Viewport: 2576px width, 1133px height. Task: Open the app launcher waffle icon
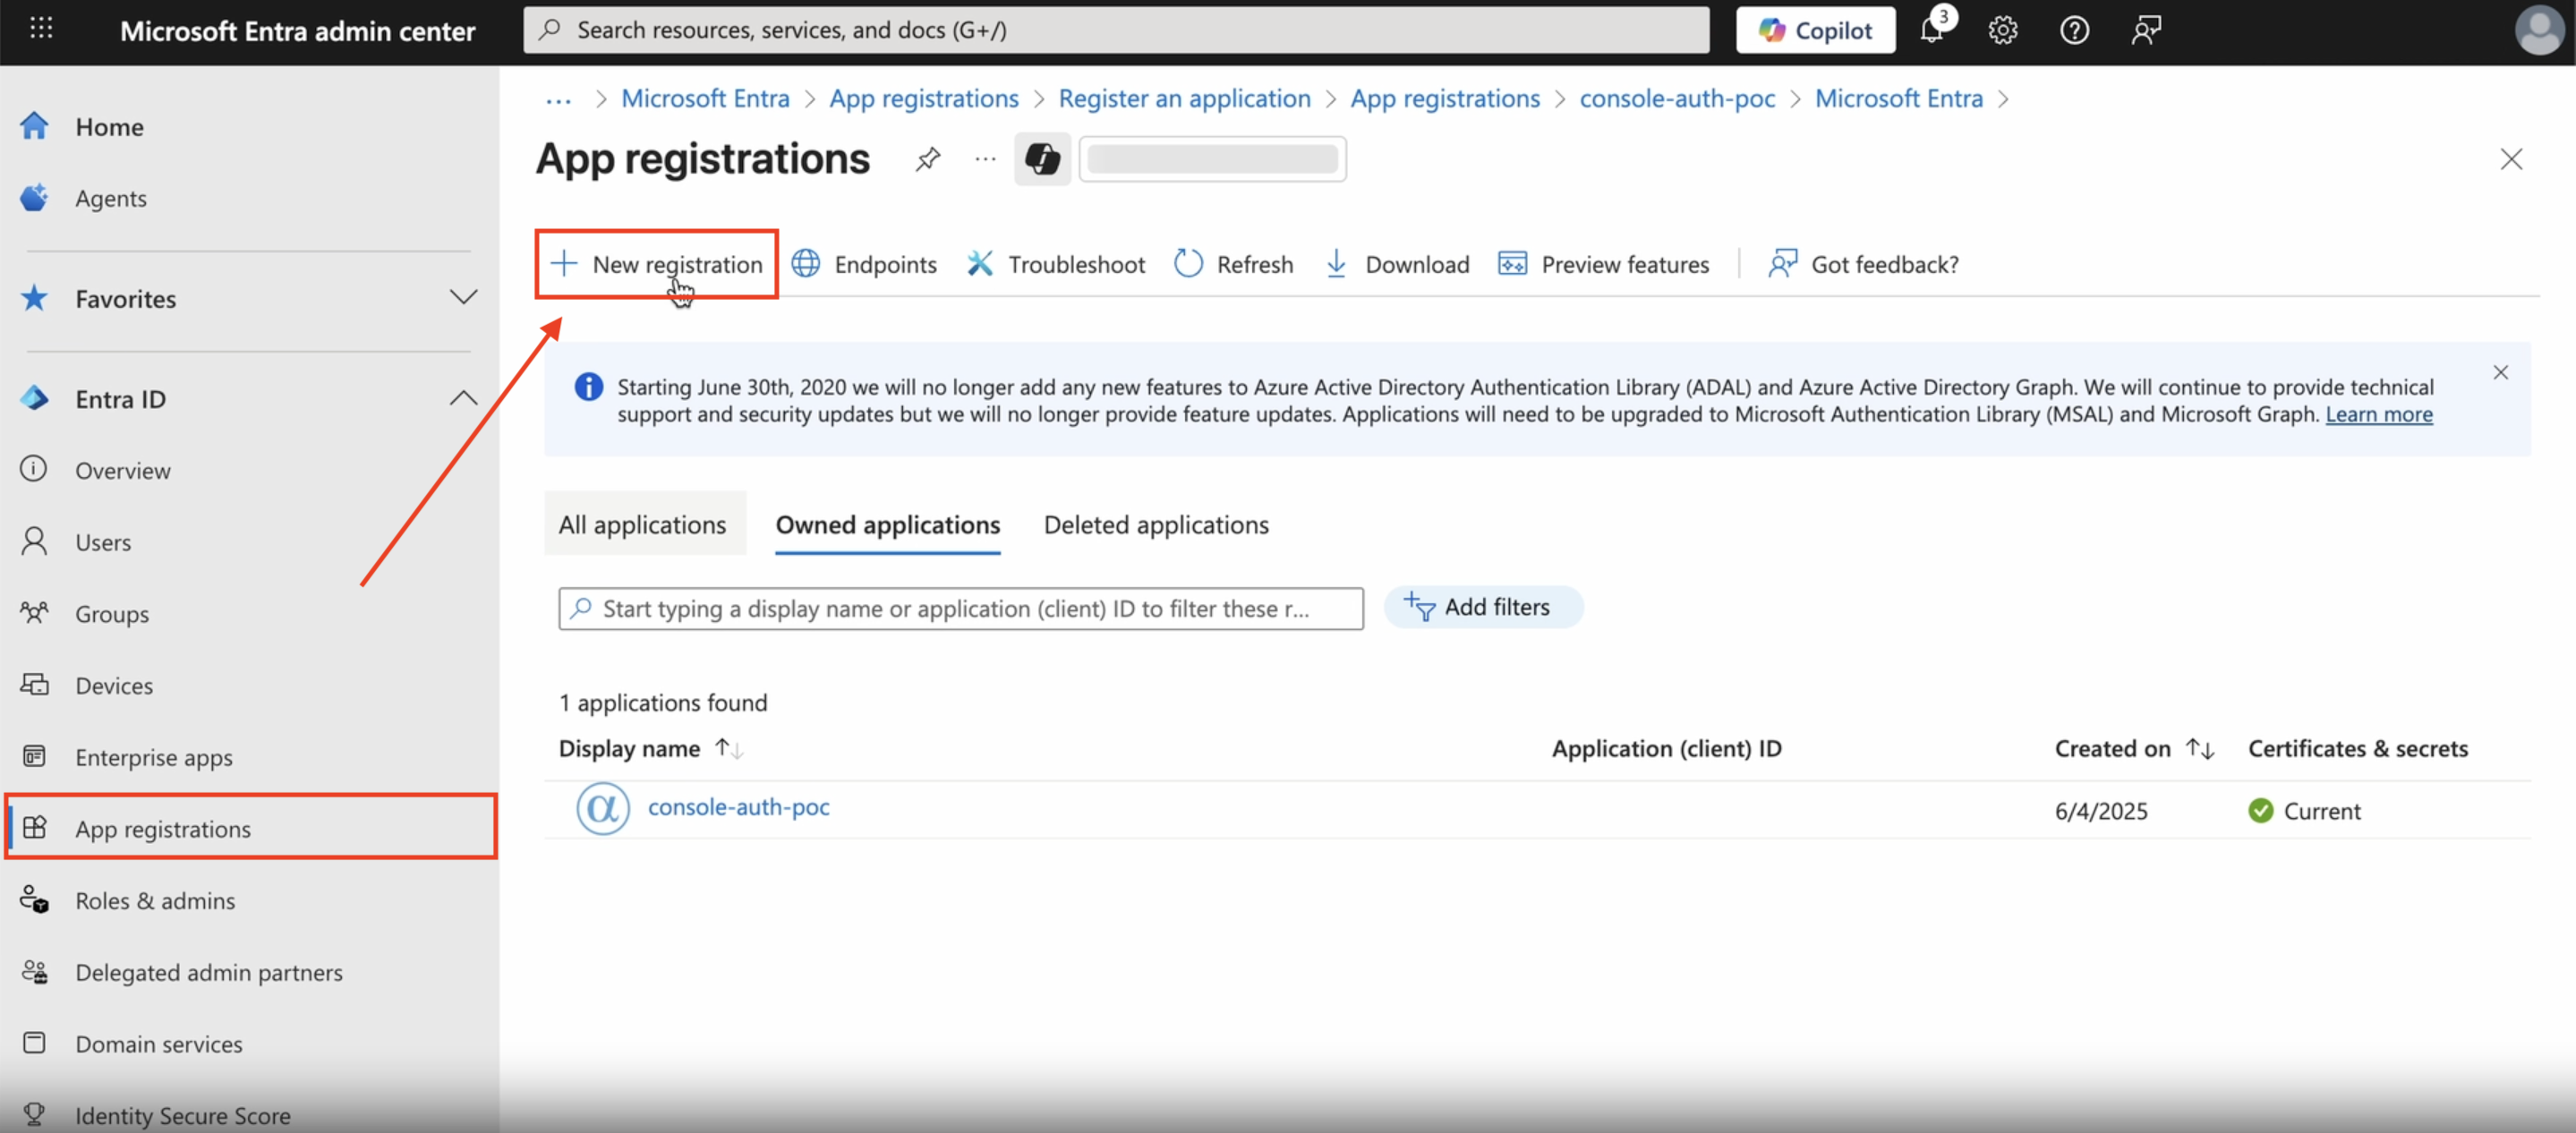coord(41,29)
